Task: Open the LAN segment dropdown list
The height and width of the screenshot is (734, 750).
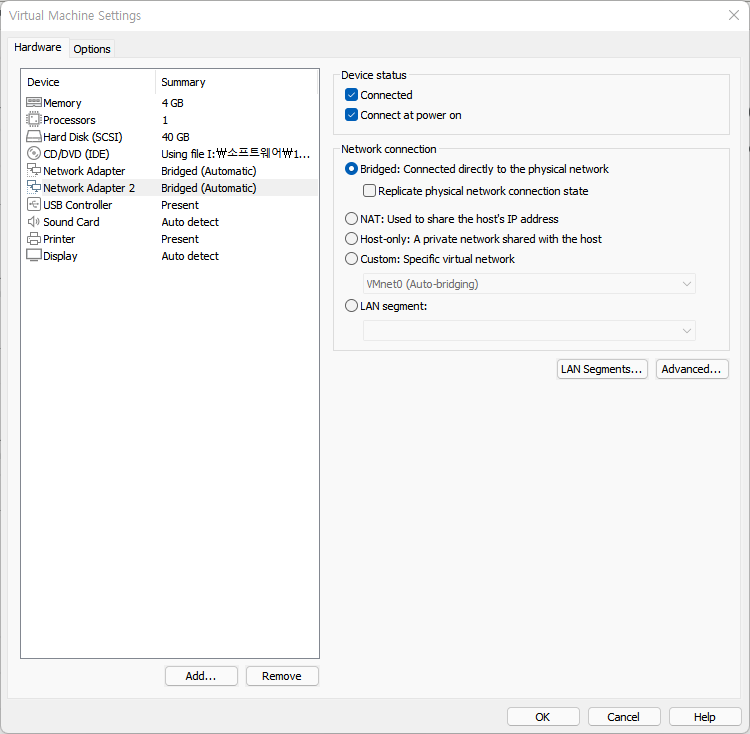Action: [x=529, y=331]
